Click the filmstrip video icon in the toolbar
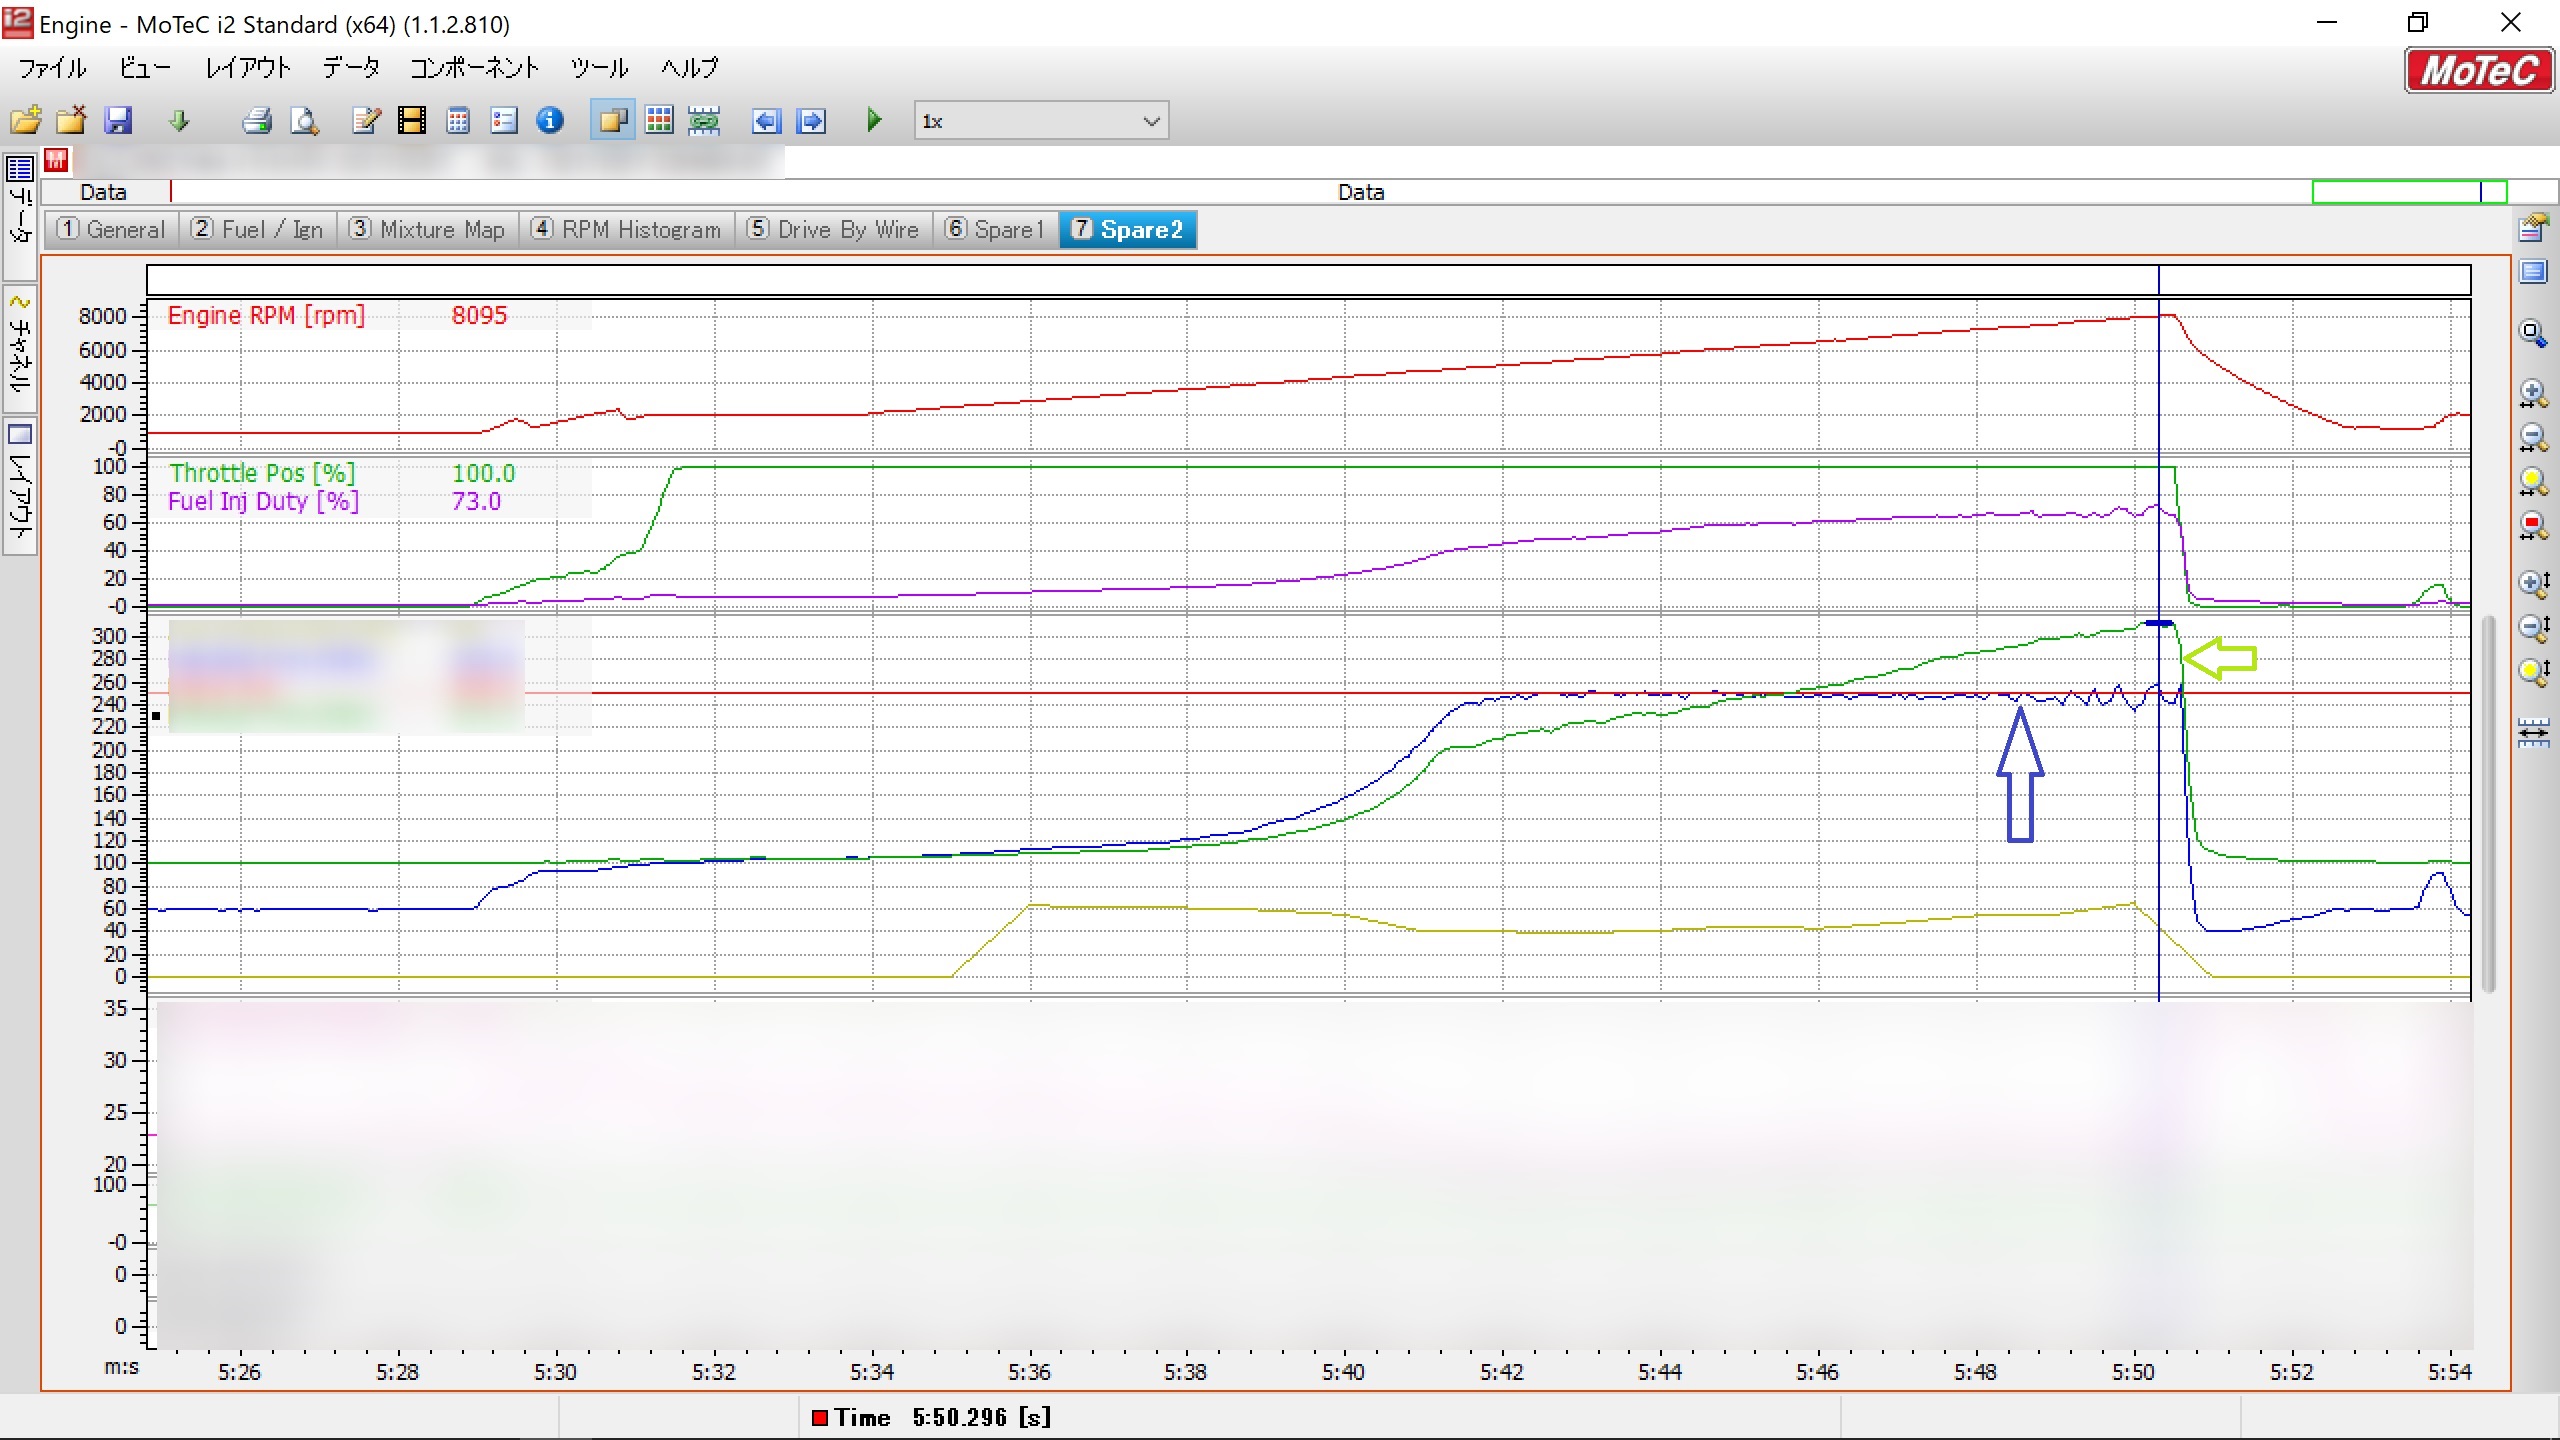The width and height of the screenshot is (2560, 1440). [411, 121]
